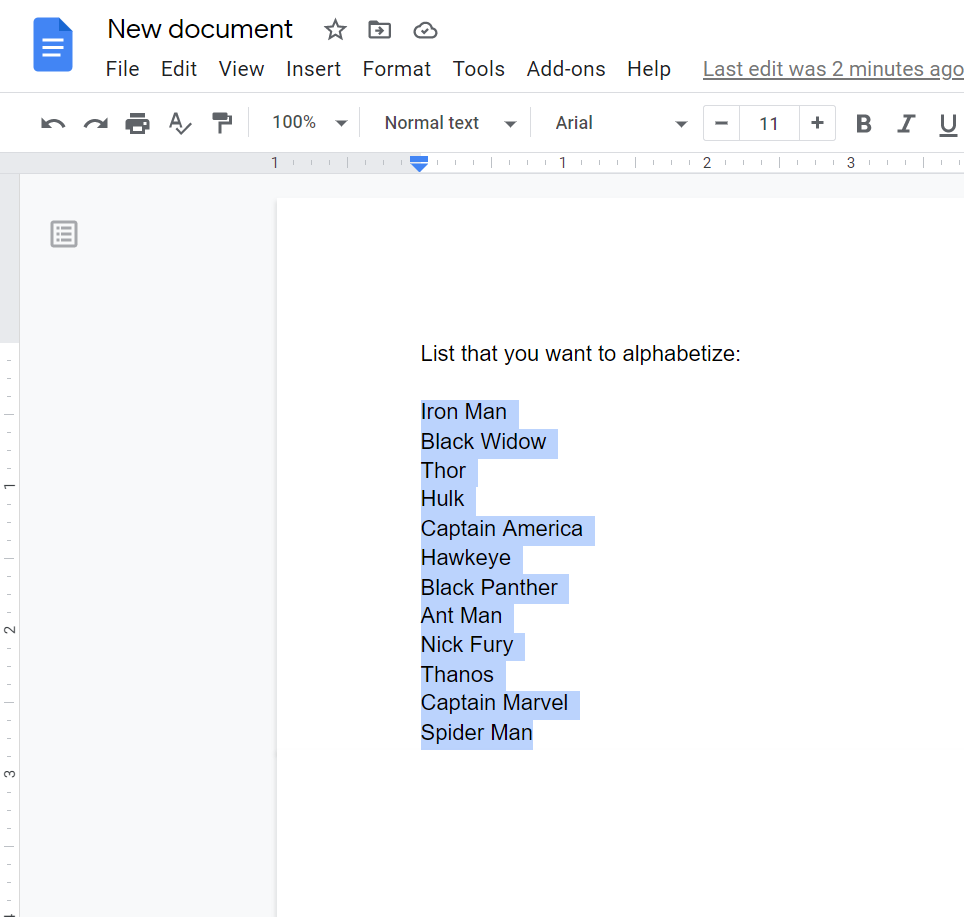Click the 'Captain Marvel' list line

(x=494, y=703)
